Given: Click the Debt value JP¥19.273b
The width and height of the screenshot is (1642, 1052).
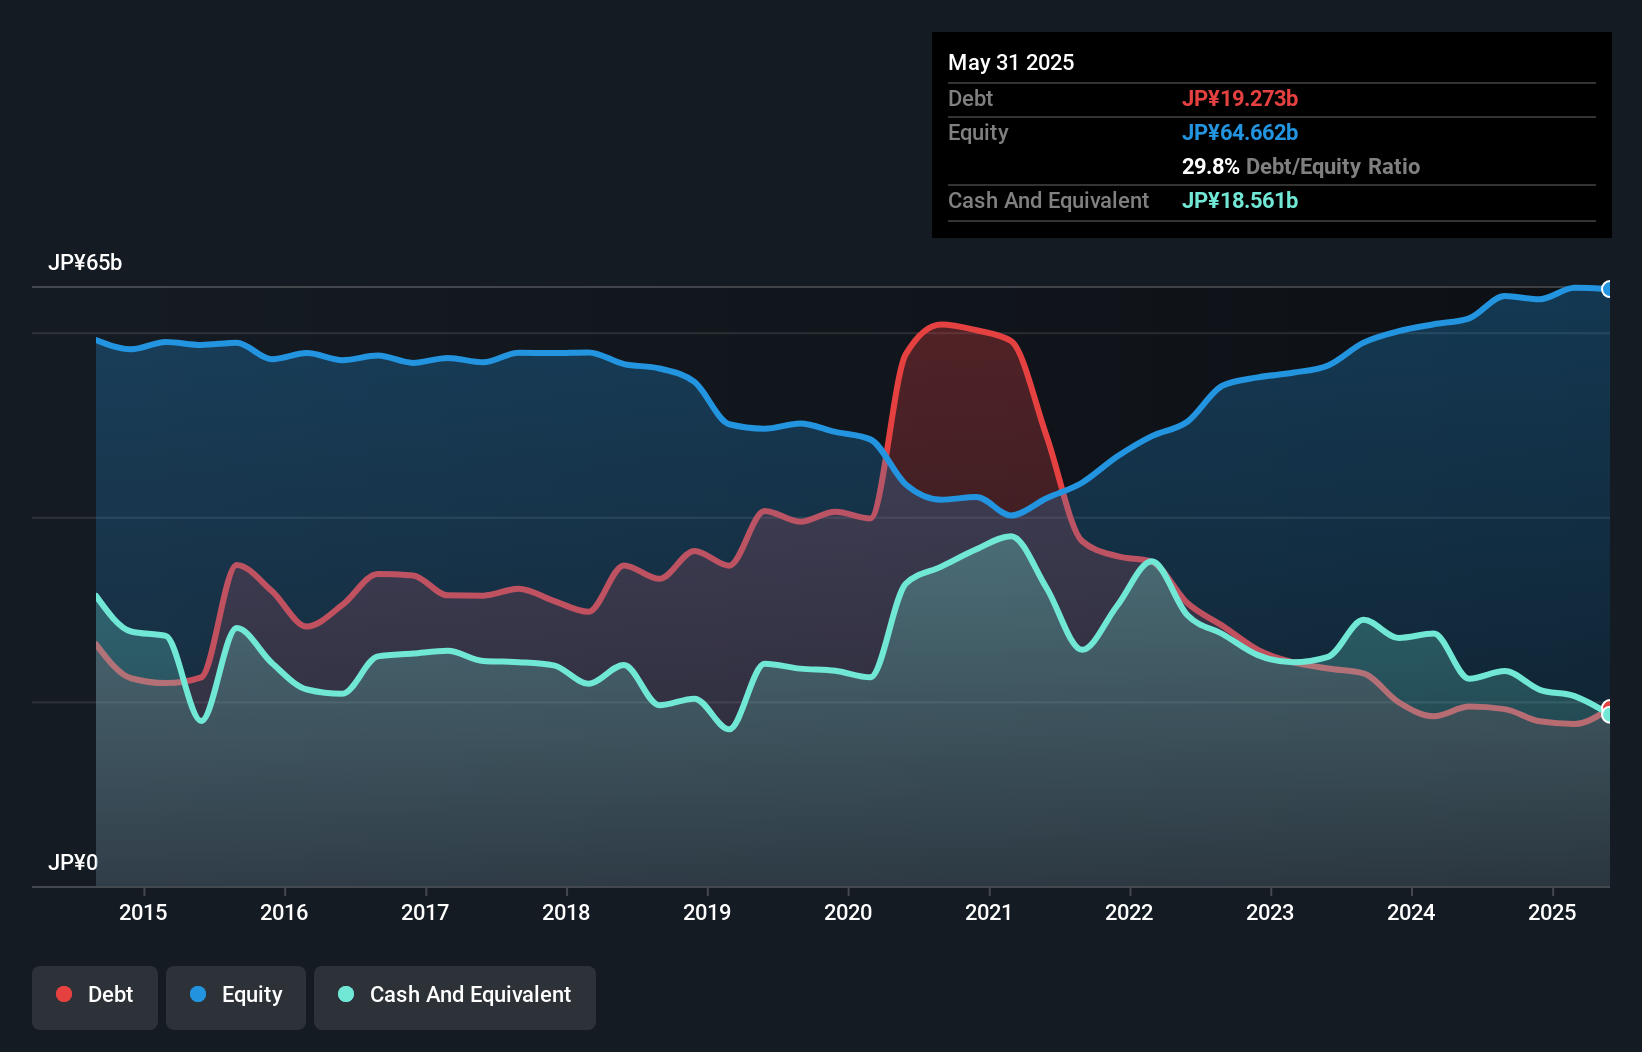Looking at the screenshot, I should coord(1240,98).
